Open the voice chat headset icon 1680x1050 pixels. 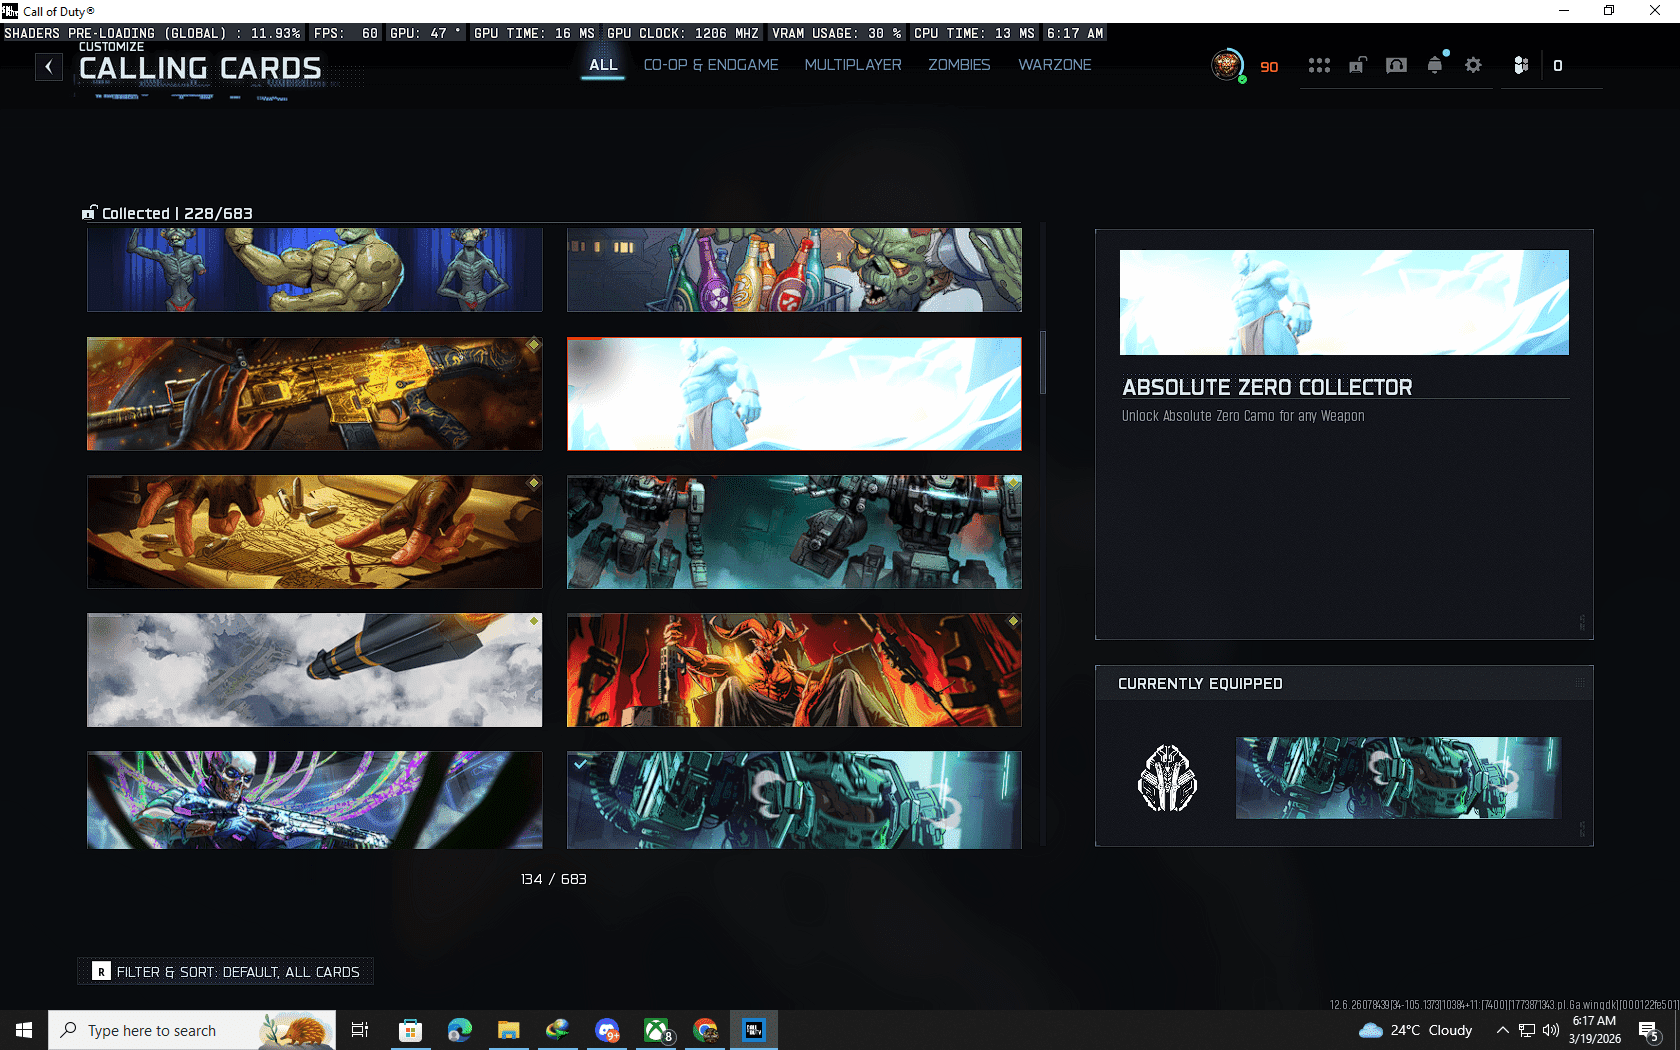[x=1396, y=66]
